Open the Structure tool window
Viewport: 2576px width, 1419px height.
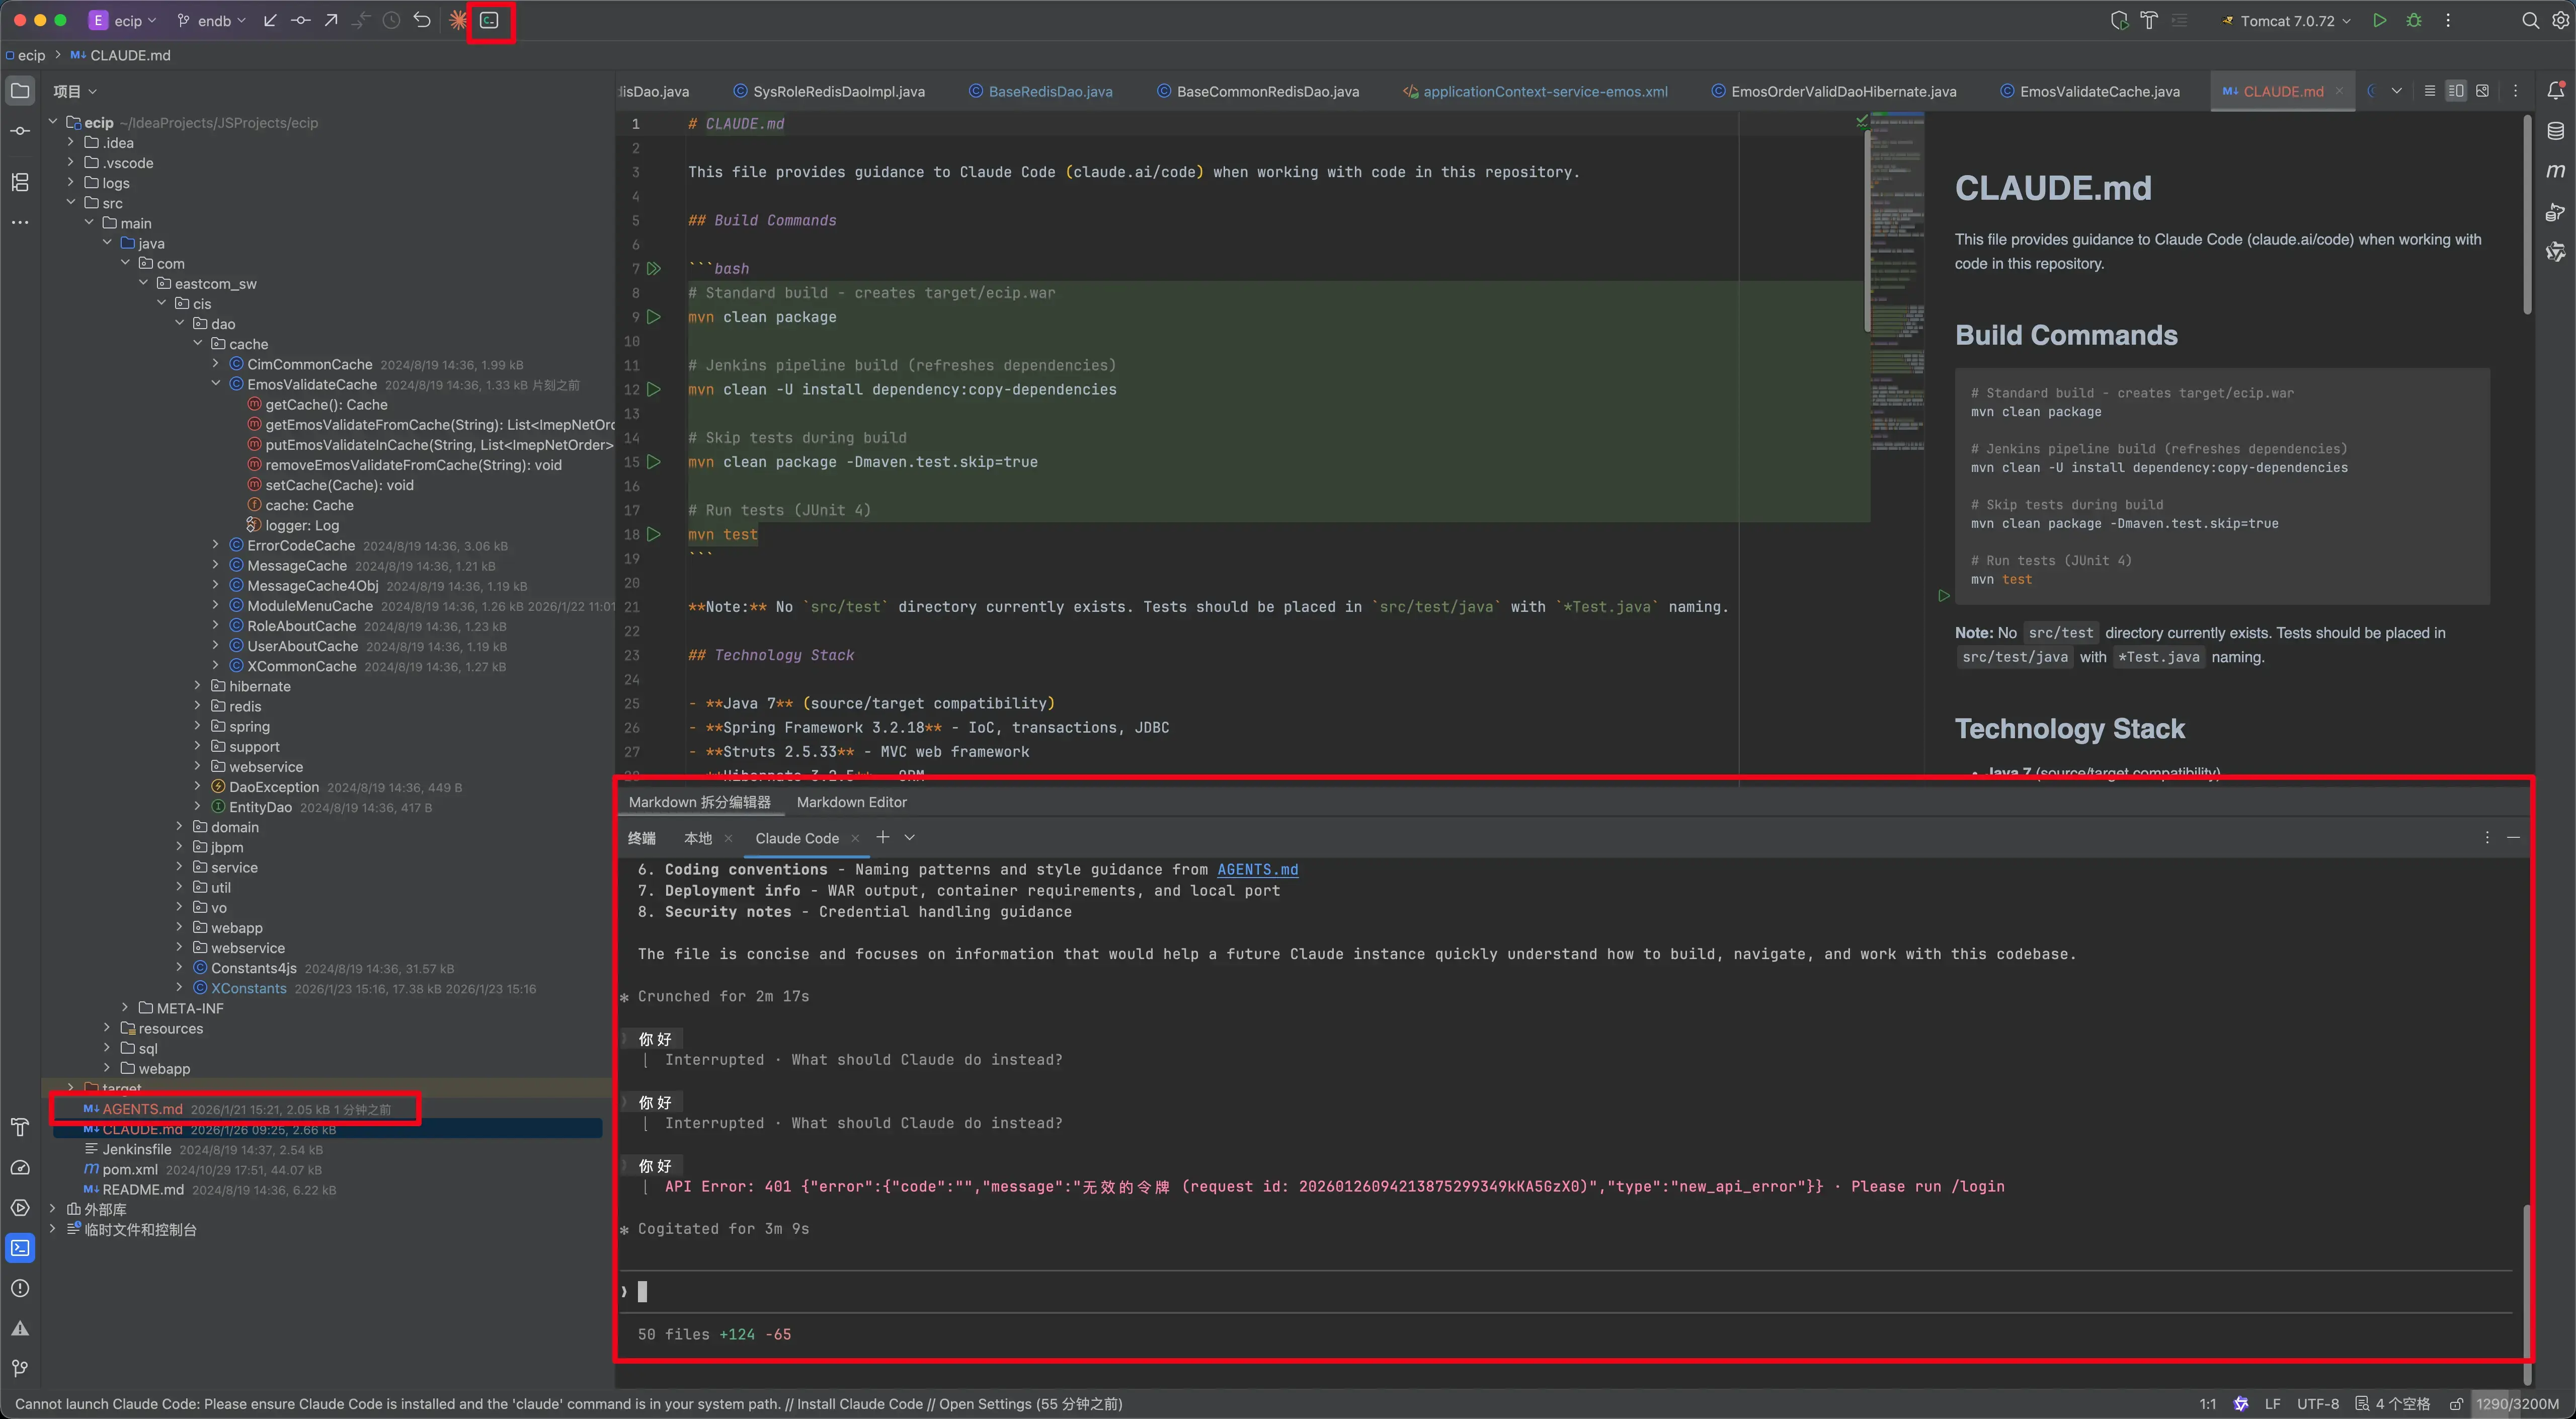(x=20, y=182)
